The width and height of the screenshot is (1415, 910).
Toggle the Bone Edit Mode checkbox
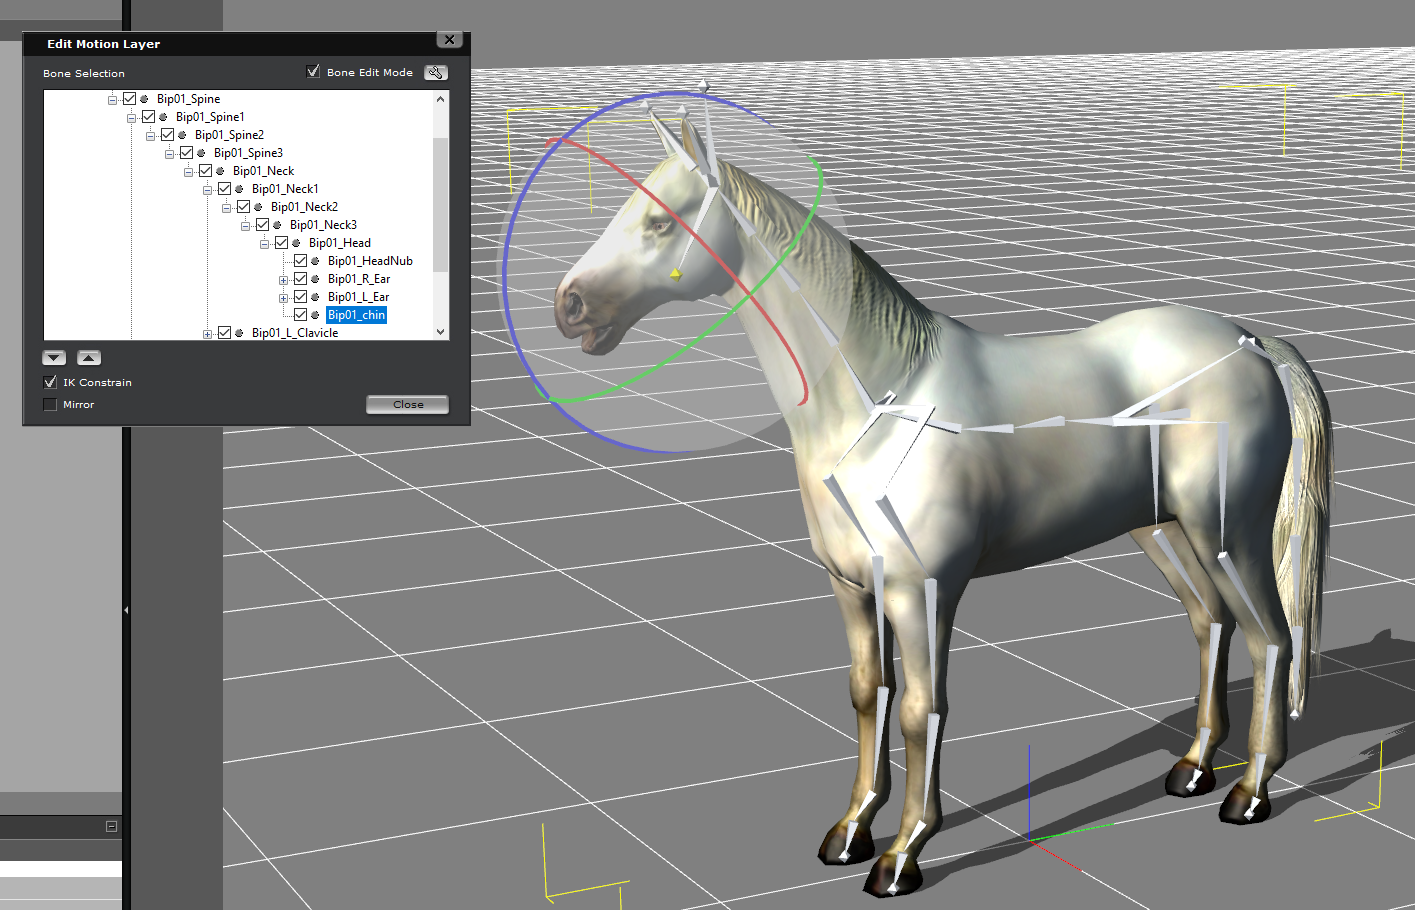(x=313, y=72)
